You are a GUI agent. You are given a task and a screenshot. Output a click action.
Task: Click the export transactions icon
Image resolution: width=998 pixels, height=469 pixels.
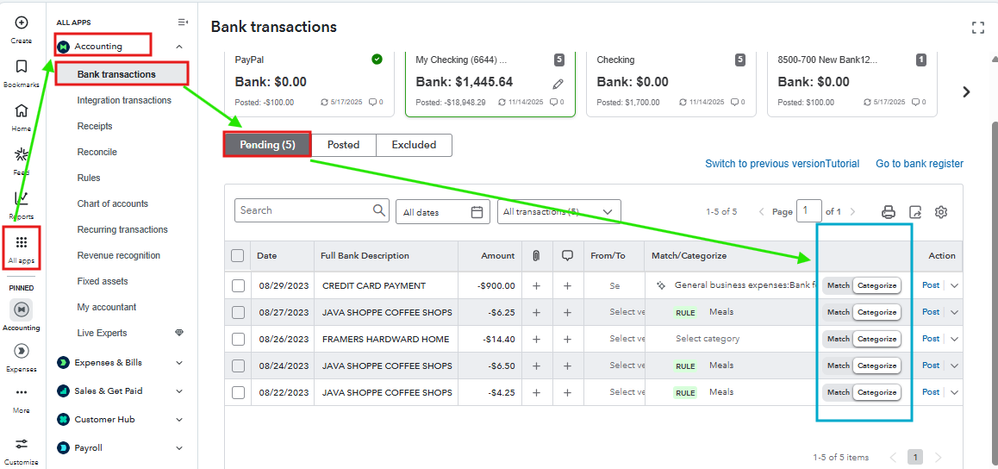coord(914,212)
